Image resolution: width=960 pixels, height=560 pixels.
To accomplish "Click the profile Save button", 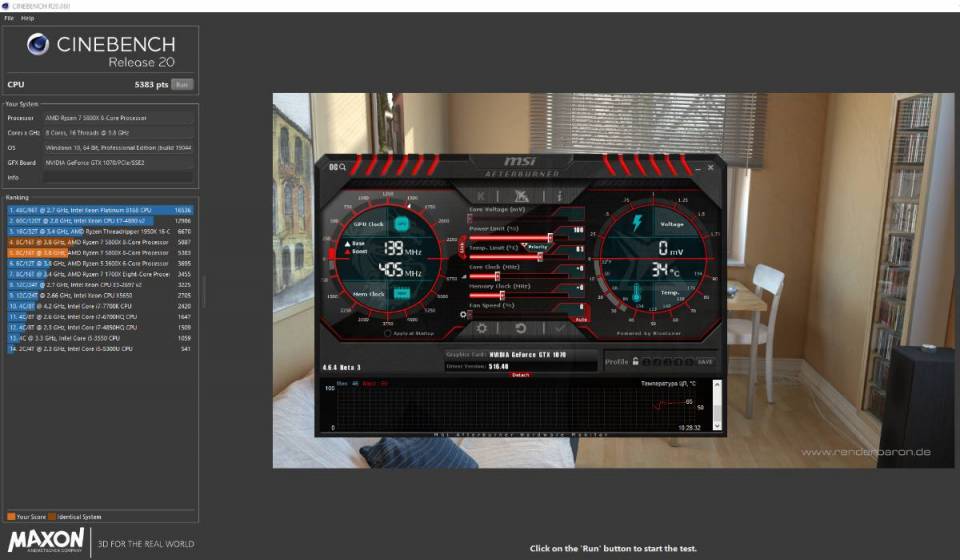I will tap(705, 361).
